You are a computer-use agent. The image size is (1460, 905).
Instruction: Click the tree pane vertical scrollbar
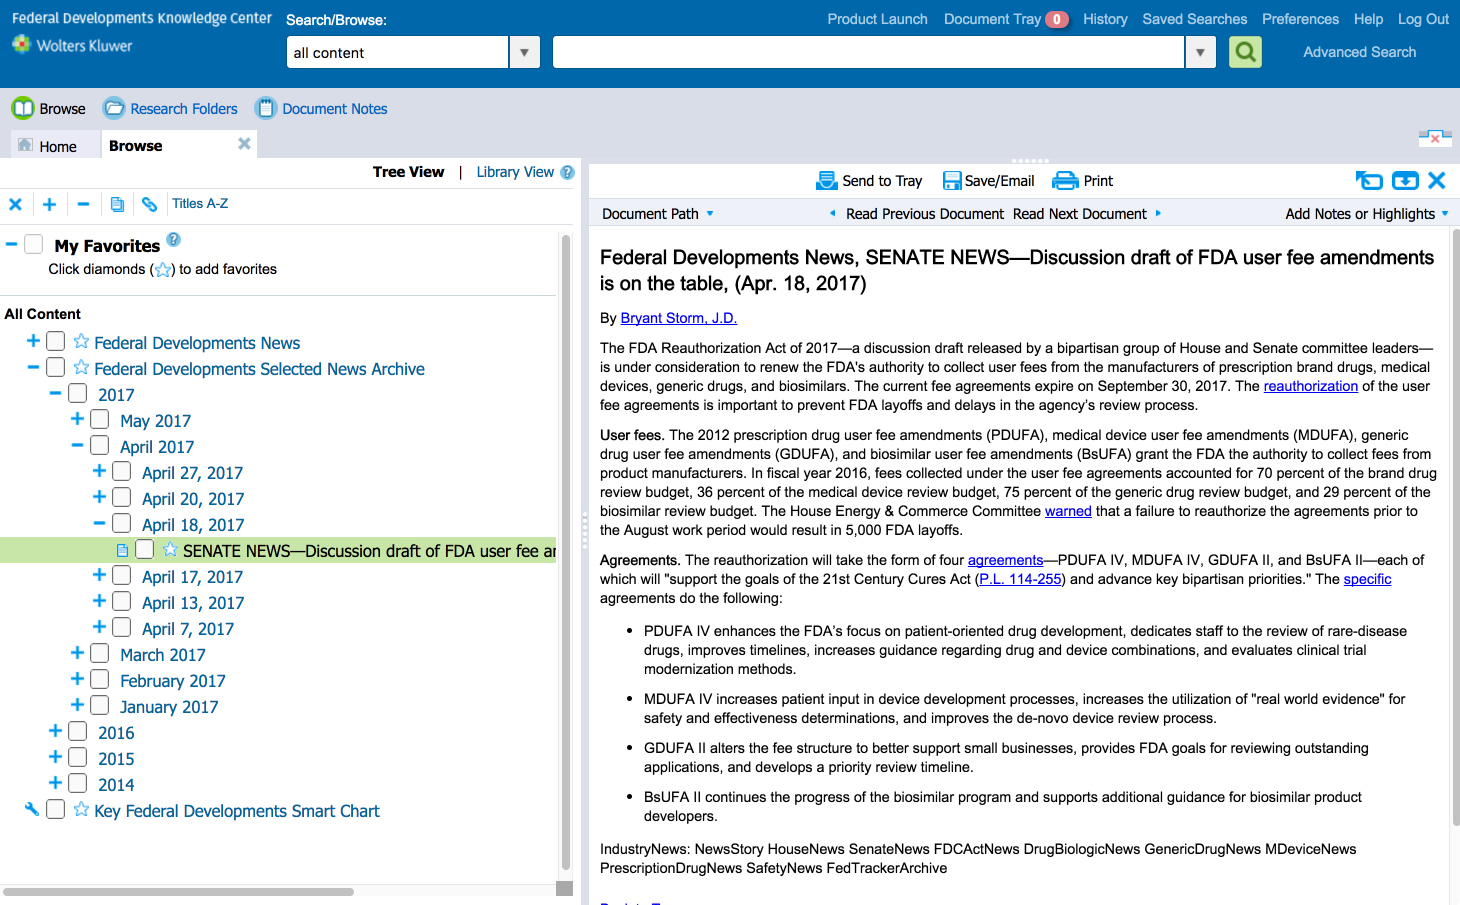click(566, 553)
